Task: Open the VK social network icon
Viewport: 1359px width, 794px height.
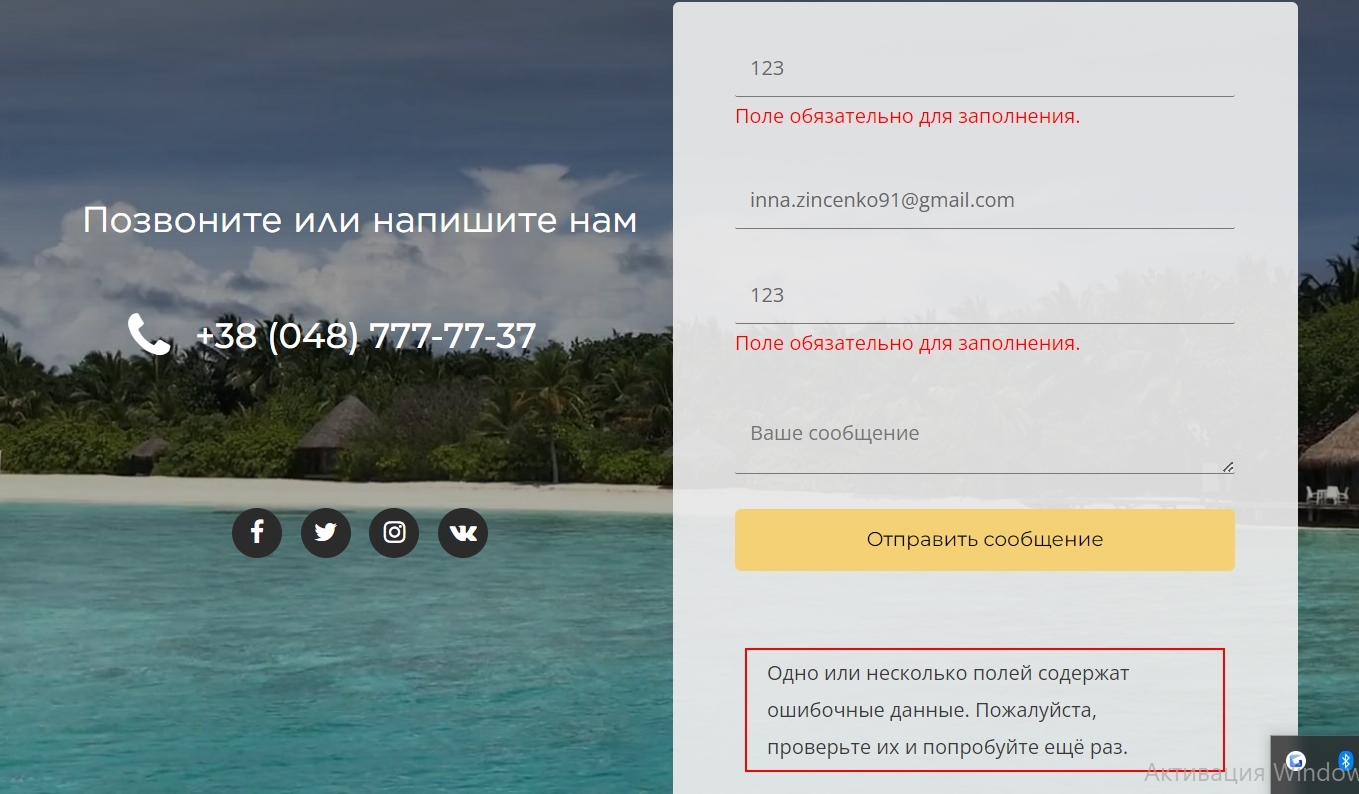Action: 463,532
